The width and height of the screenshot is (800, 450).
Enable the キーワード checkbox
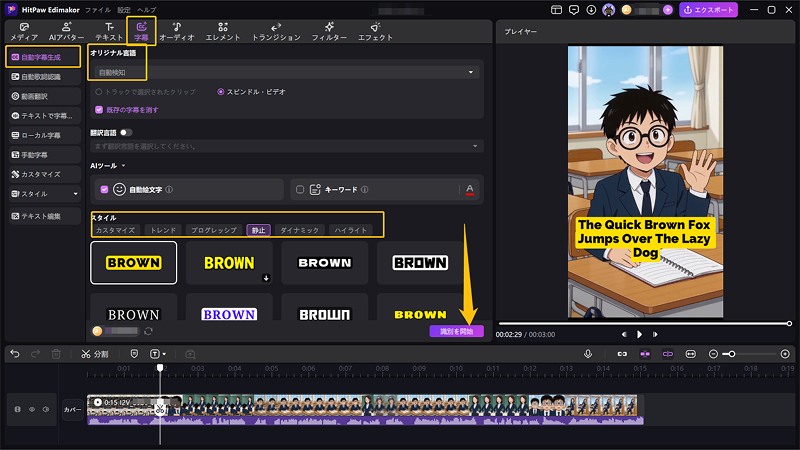point(299,189)
